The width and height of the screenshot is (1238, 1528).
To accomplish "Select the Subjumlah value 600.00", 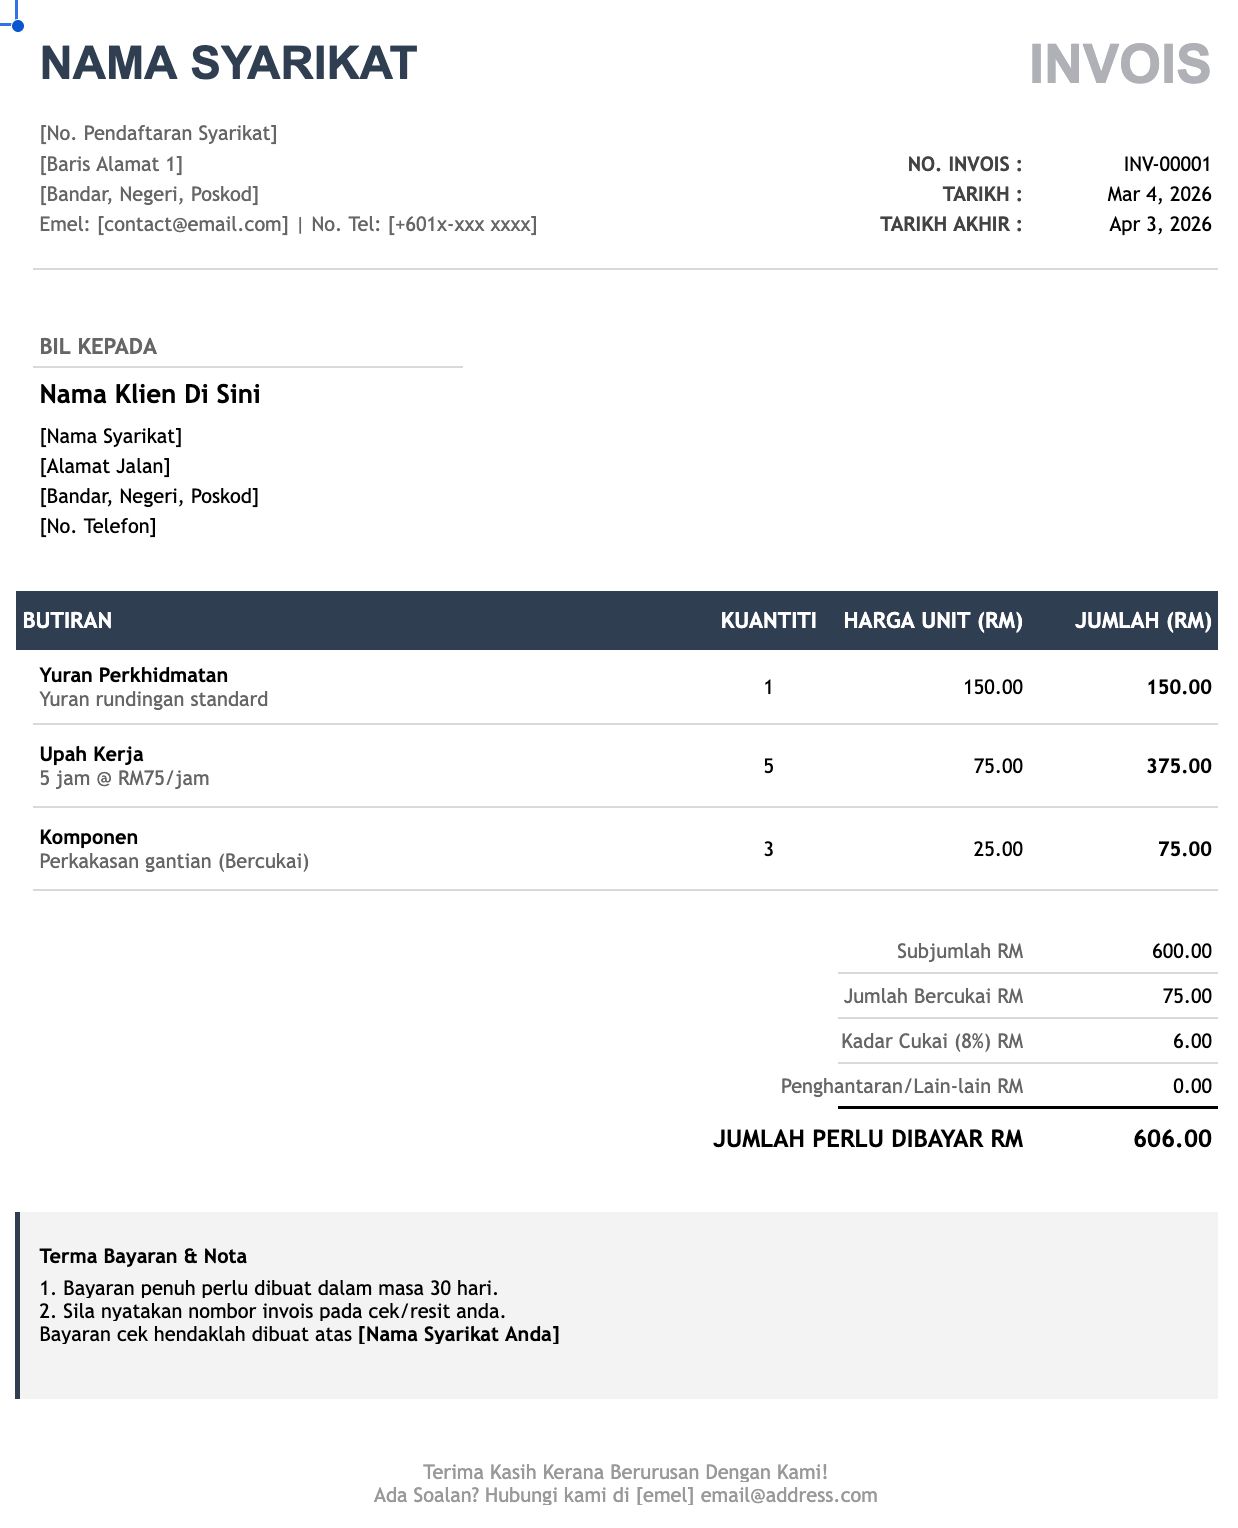I will coord(1182,951).
